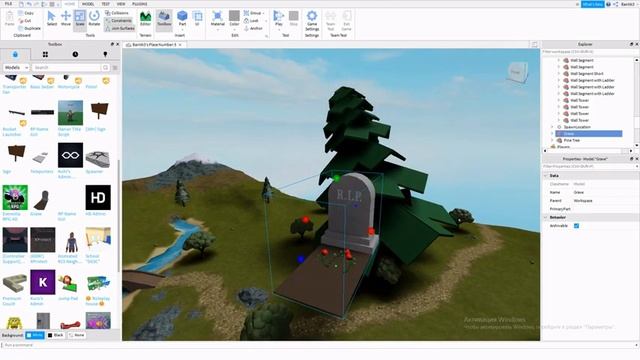Click the Run a command bar
The width and height of the screenshot is (640, 360).
318,345
